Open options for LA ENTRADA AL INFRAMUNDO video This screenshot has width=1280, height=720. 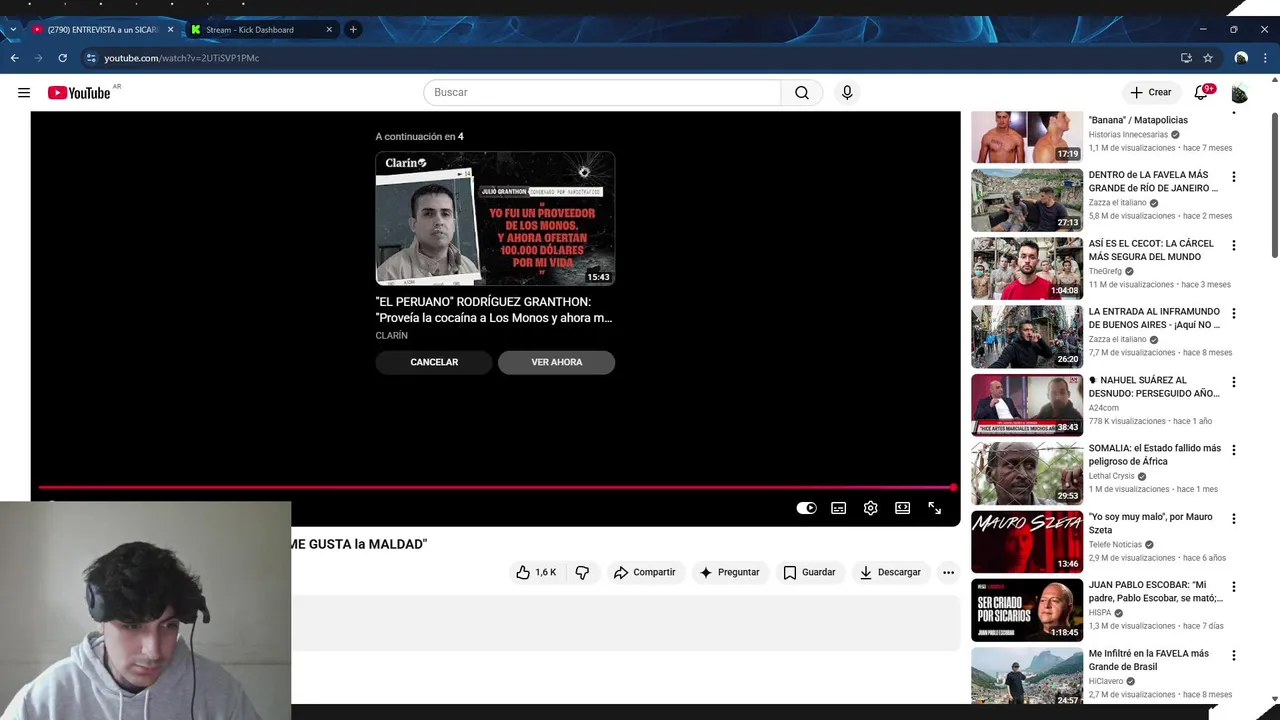1233,313
